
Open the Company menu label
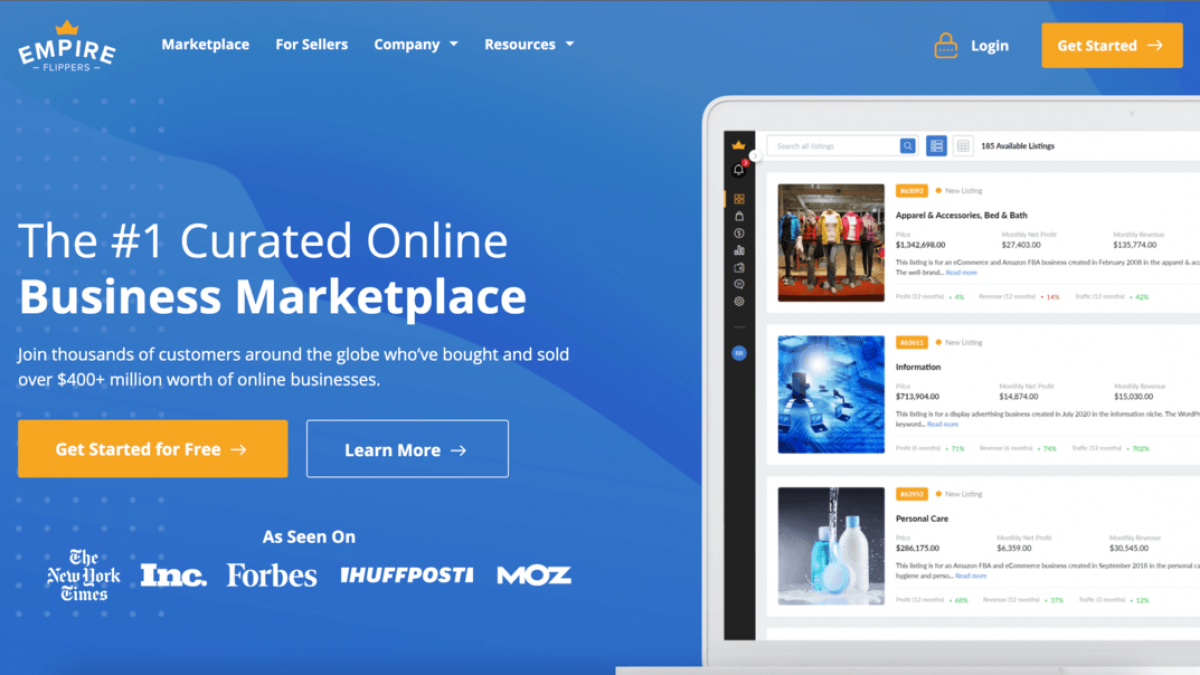[407, 44]
